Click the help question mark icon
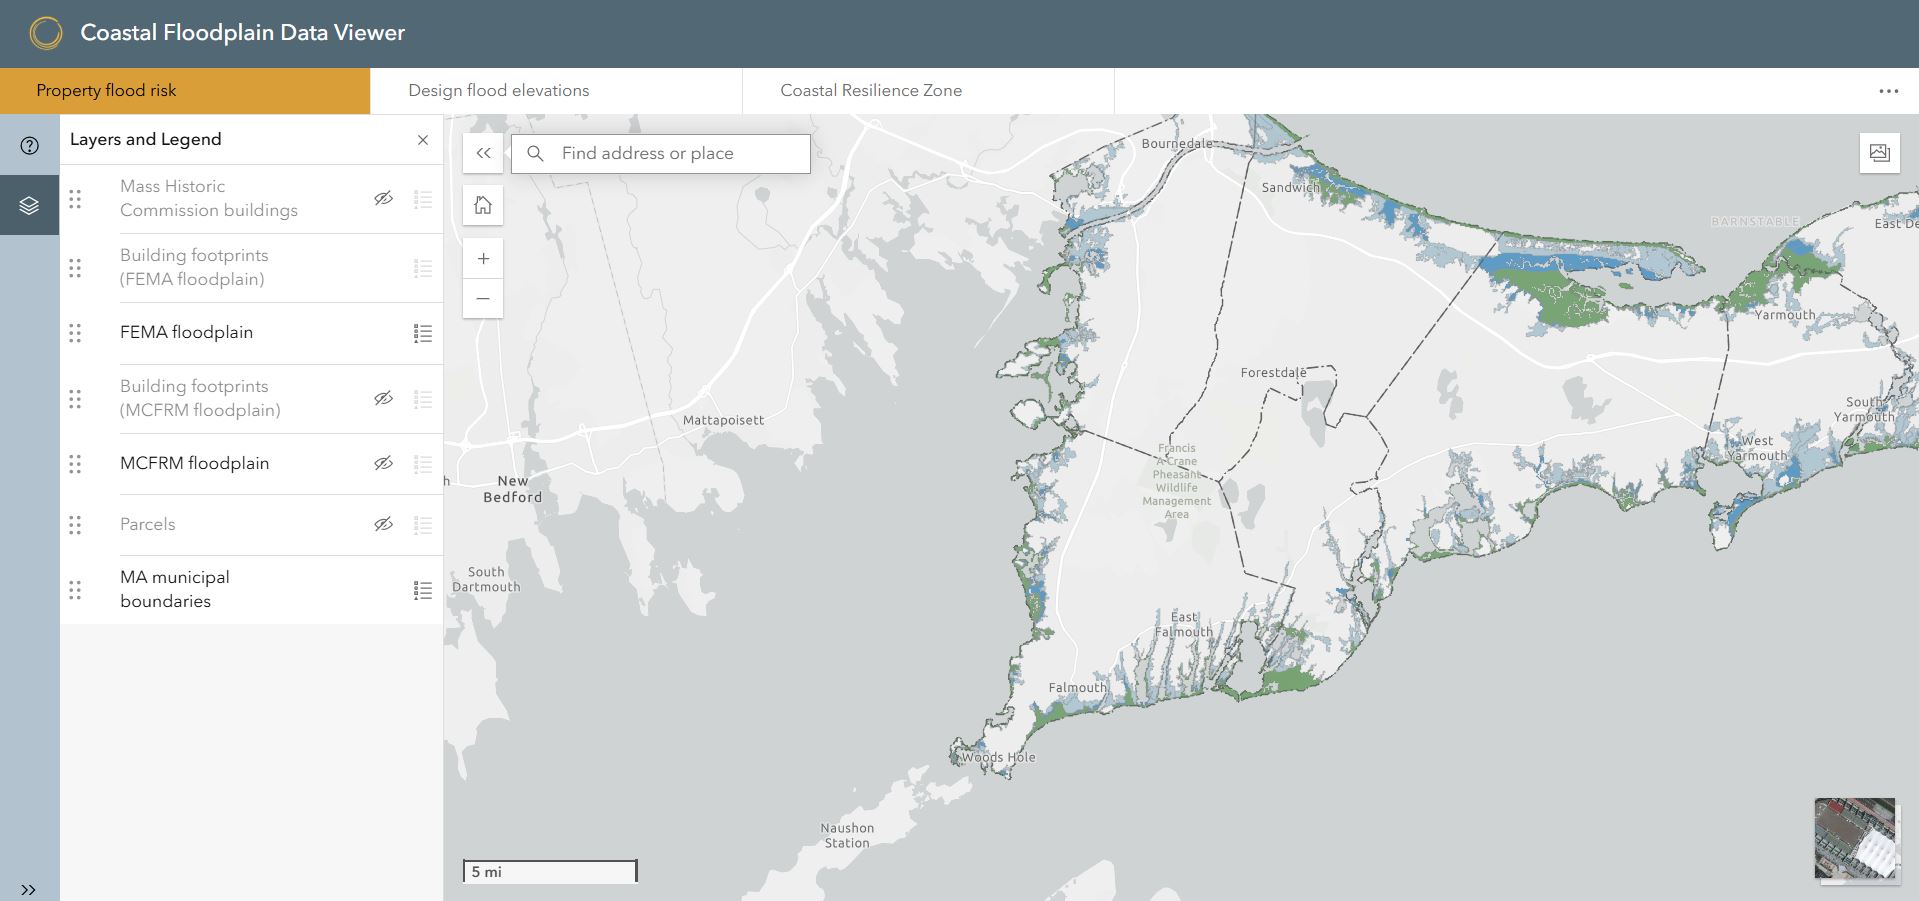Screen dimensions: 1919x901 click(x=30, y=146)
